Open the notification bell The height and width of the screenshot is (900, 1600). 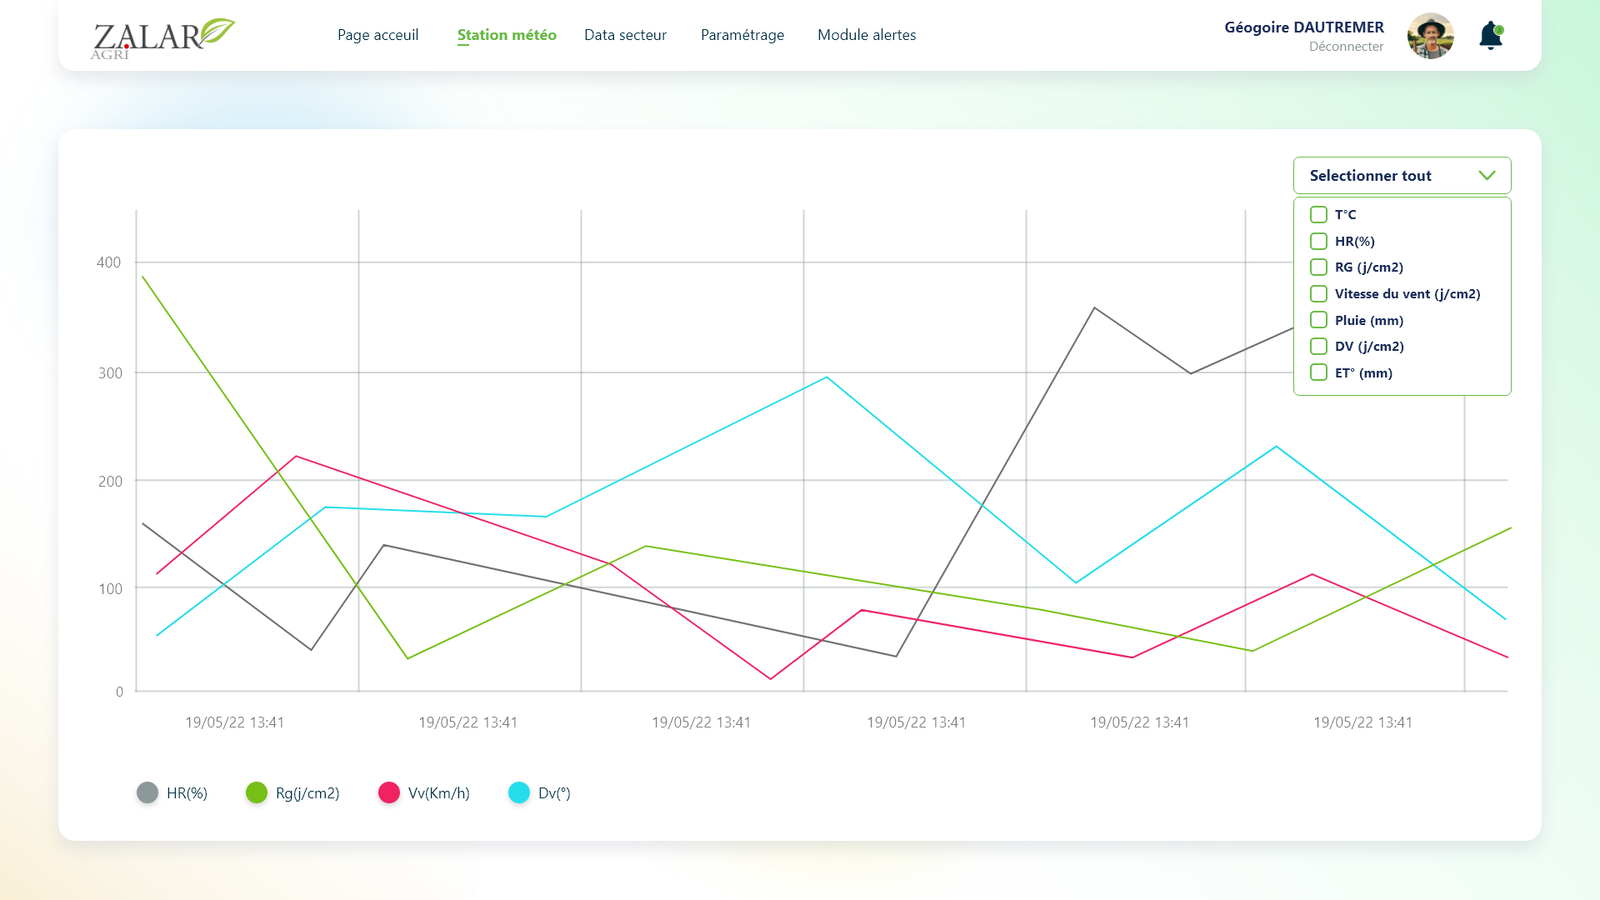[x=1490, y=36]
